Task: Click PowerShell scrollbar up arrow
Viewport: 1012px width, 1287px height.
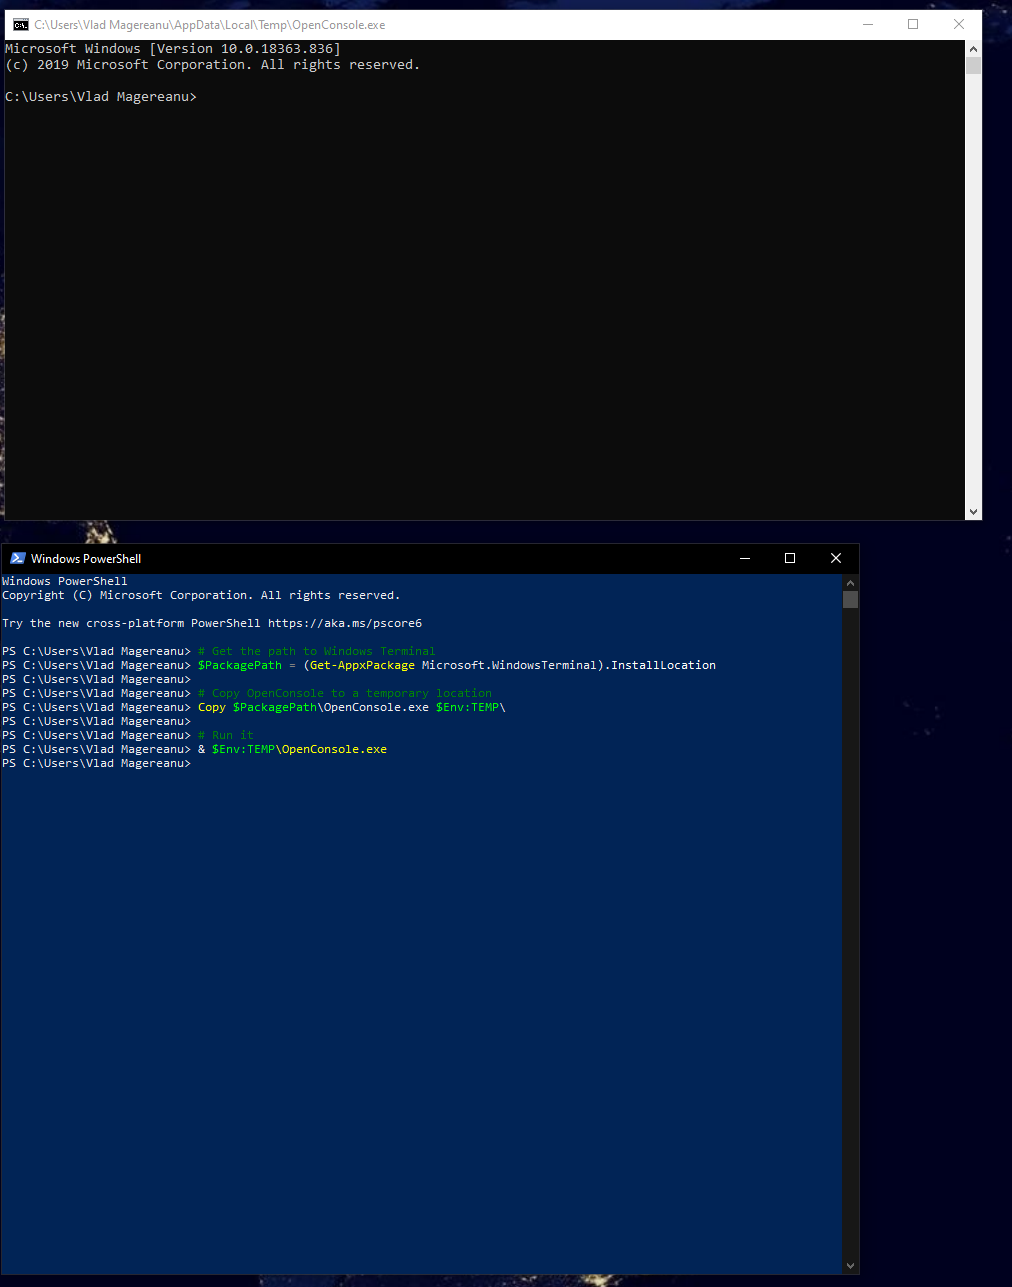Action: [850, 582]
